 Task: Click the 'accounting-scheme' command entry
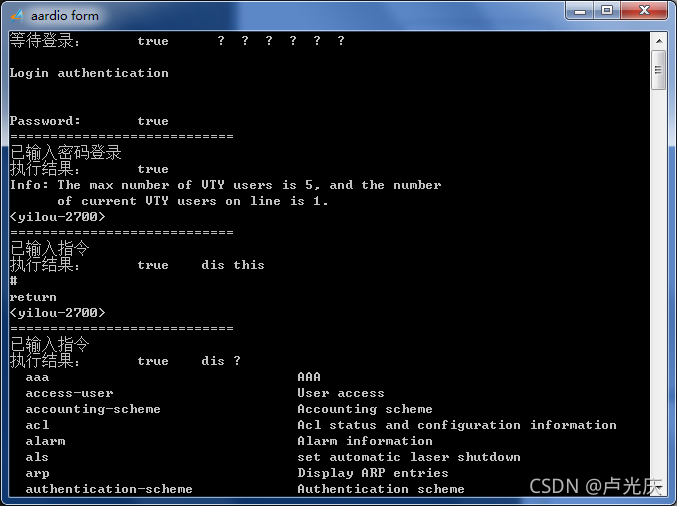pyautogui.click(x=93, y=409)
